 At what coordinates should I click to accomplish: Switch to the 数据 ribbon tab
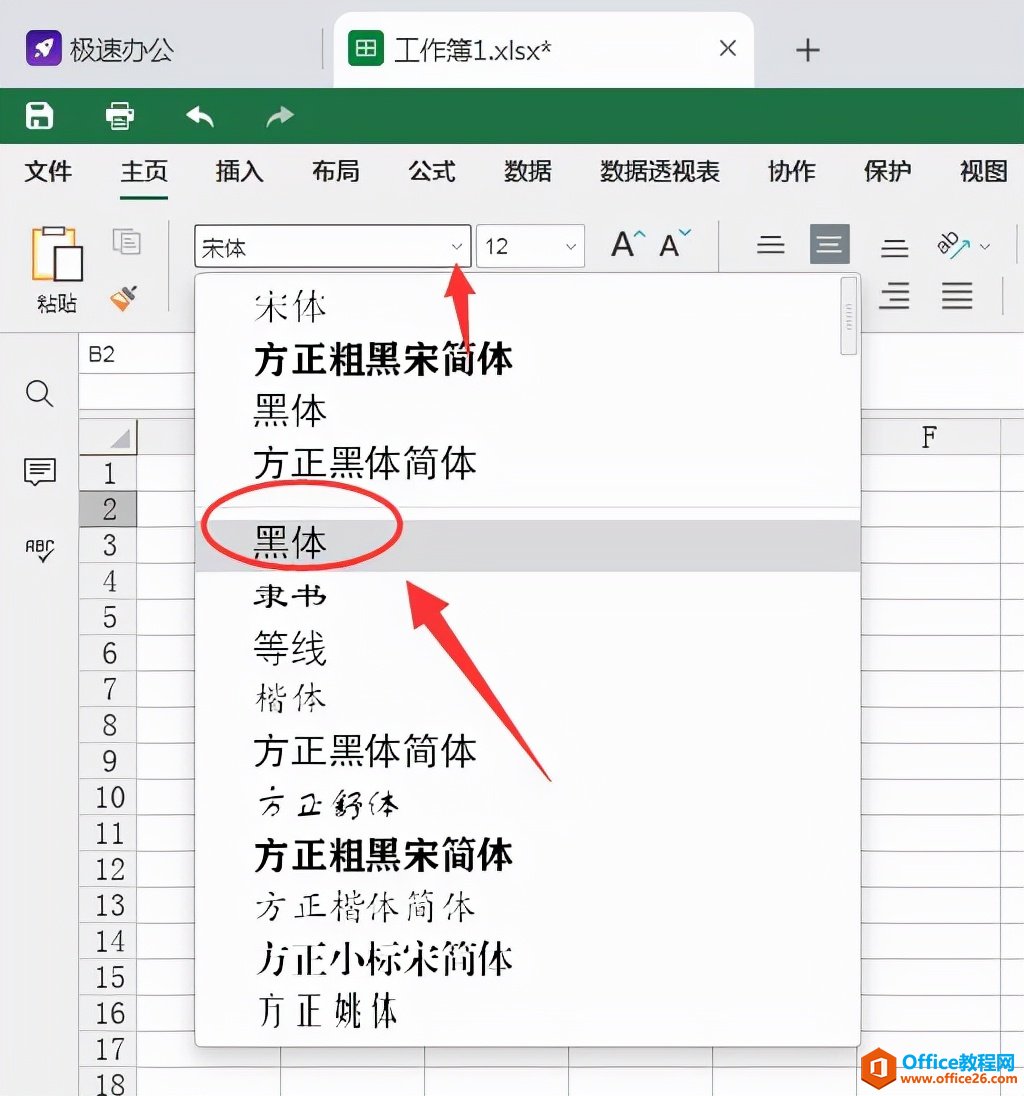tap(527, 172)
